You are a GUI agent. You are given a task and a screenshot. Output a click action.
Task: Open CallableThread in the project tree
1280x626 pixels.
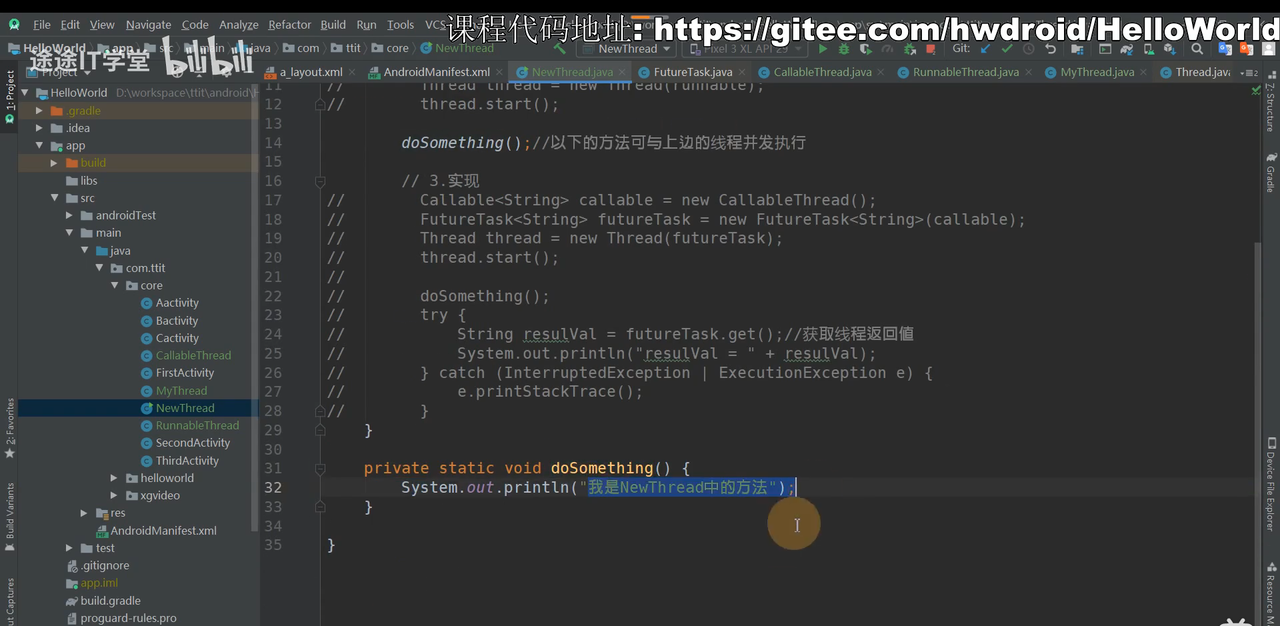pyautogui.click(x=192, y=355)
